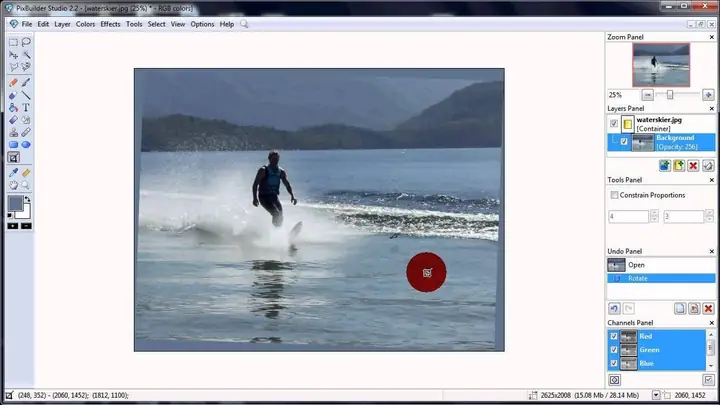Screen dimensions: 720x405
Task: Click the Channels Panel scroll down arrow
Action: (x=711, y=366)
